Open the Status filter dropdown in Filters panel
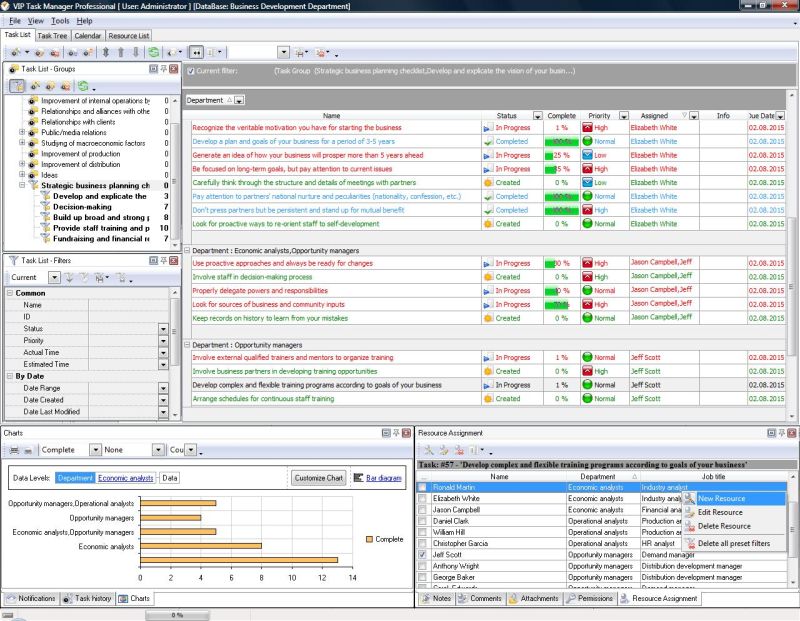The height and width of the screenshot is (621, 800). [x=163, y=328]
